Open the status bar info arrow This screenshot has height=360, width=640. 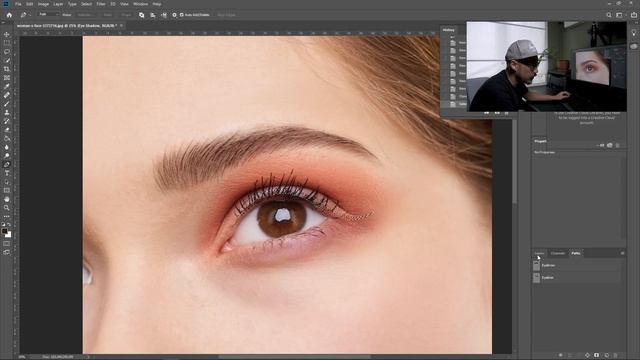pos(88,357)
